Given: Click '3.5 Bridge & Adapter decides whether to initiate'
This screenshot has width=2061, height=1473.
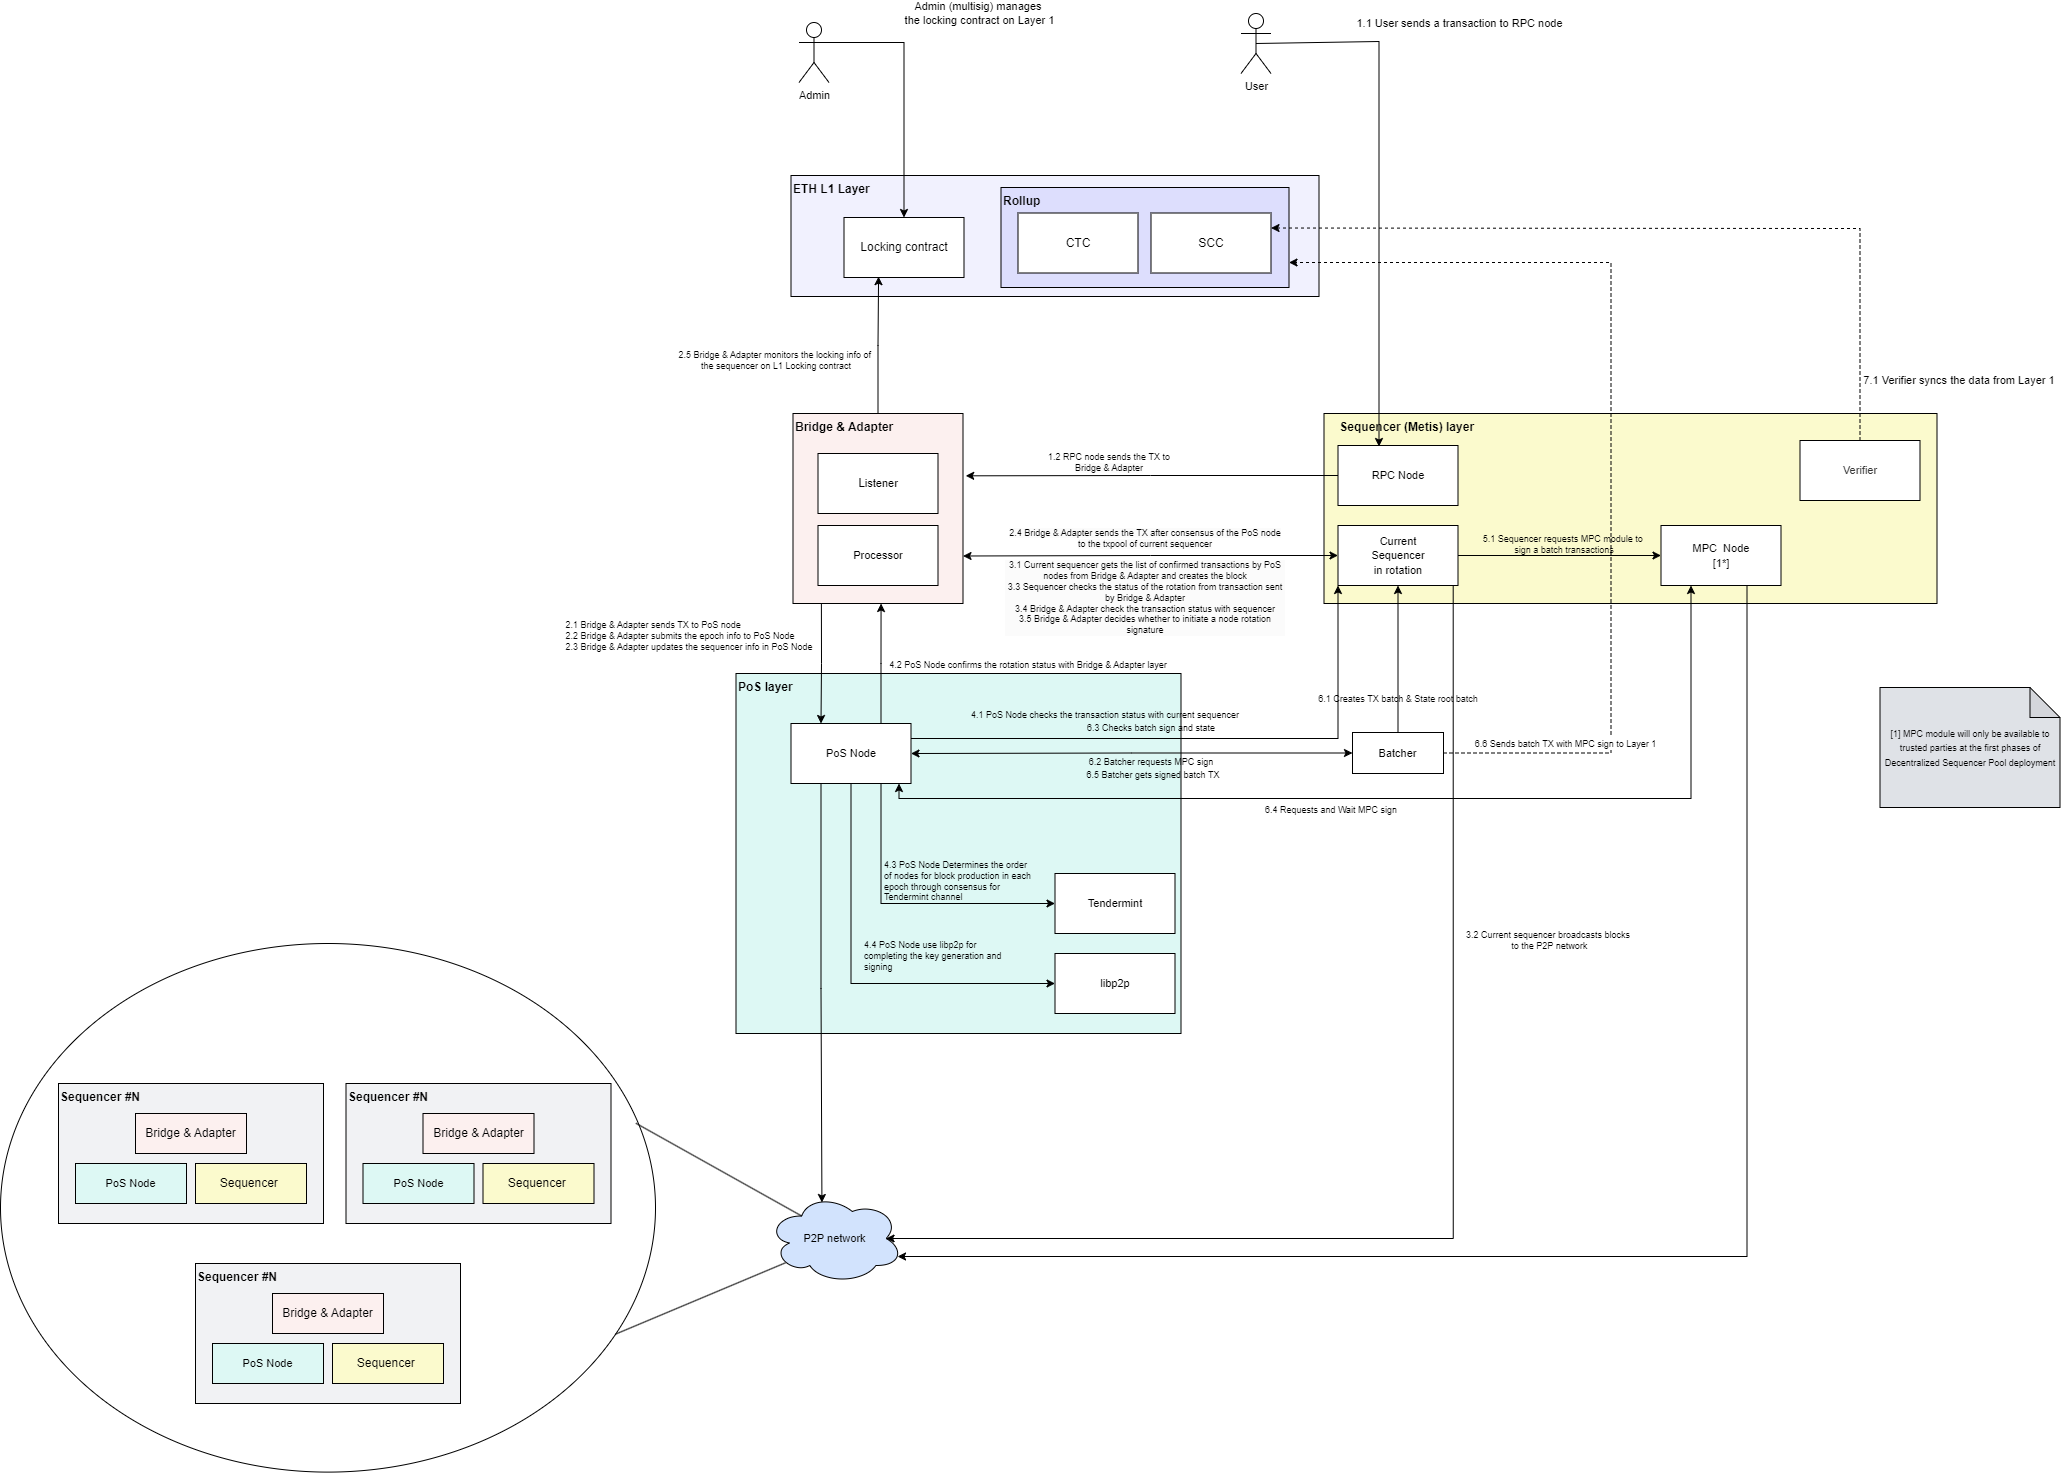Looking at the screenshot, I should click(1145, 625).
